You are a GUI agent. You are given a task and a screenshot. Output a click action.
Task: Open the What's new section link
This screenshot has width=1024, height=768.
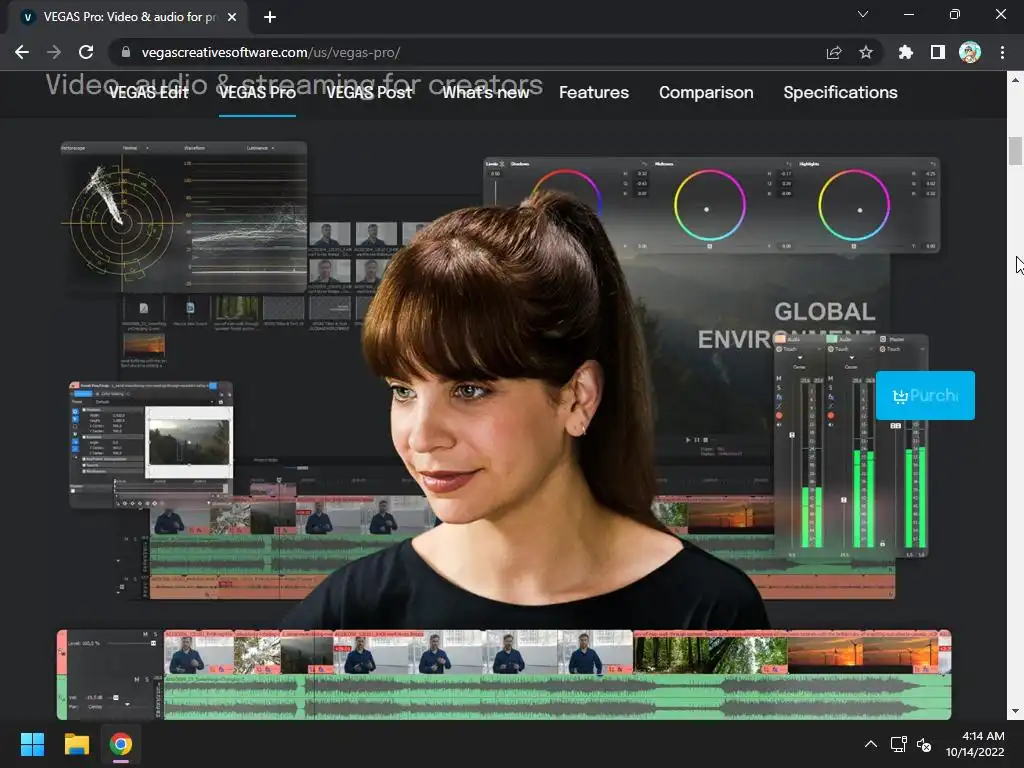tap(486, 93)
